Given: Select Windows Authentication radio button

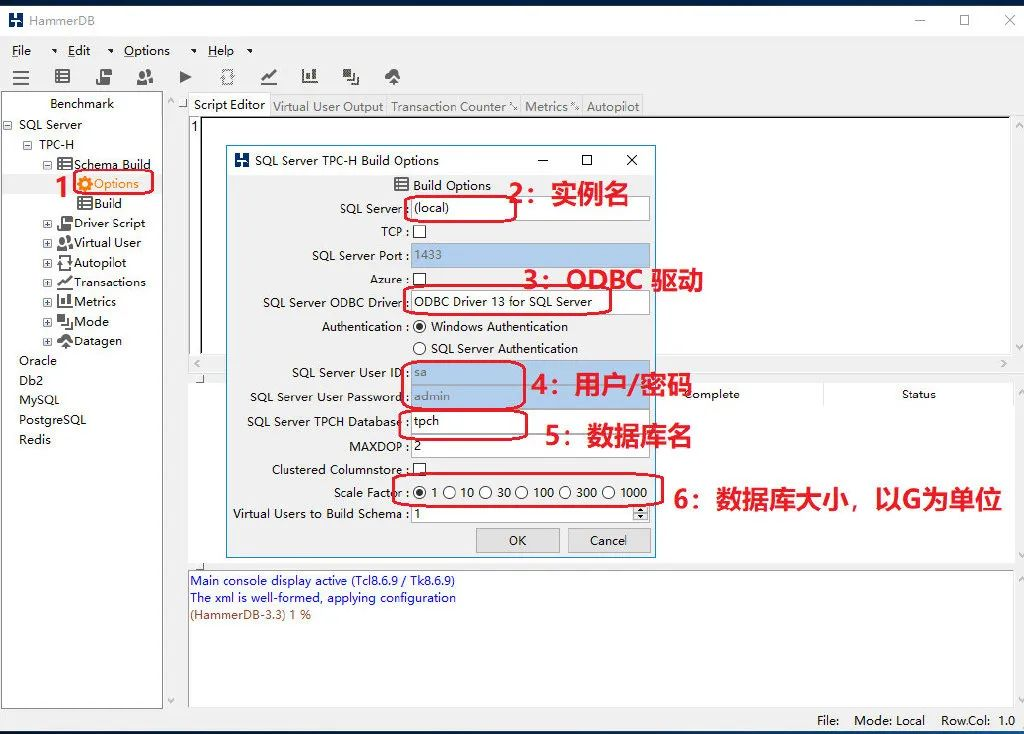Looking at the screenshot, I should pyautogui.click(x=420, y=327).
